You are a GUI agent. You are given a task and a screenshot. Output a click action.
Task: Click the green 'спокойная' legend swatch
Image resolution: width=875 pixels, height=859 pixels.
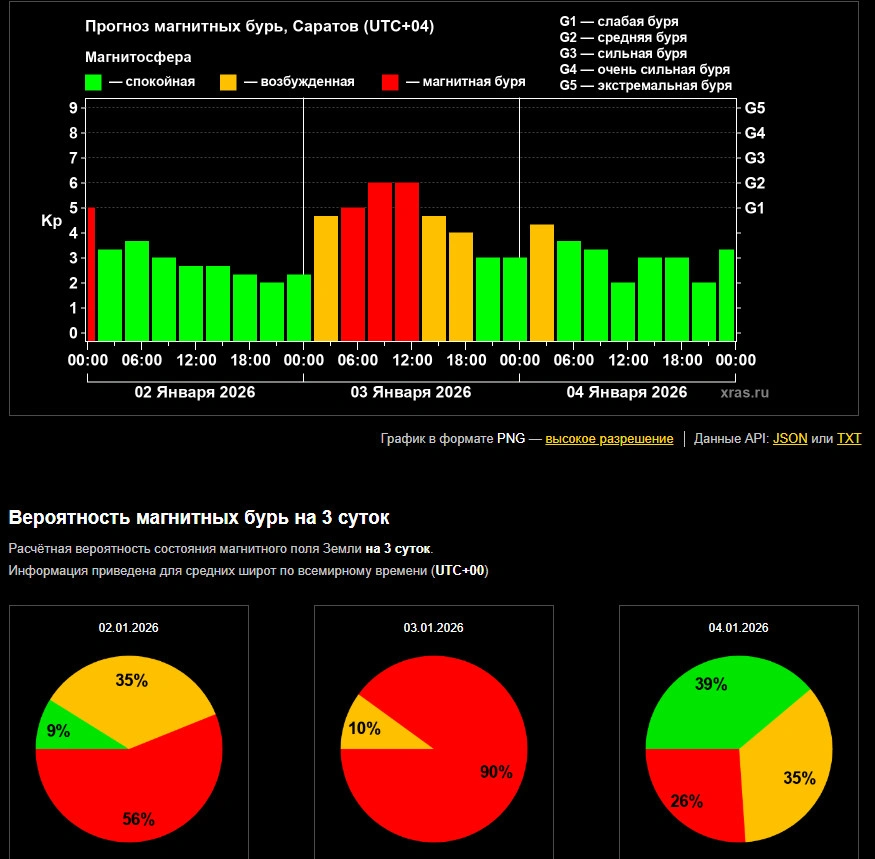tap(93, 82)
